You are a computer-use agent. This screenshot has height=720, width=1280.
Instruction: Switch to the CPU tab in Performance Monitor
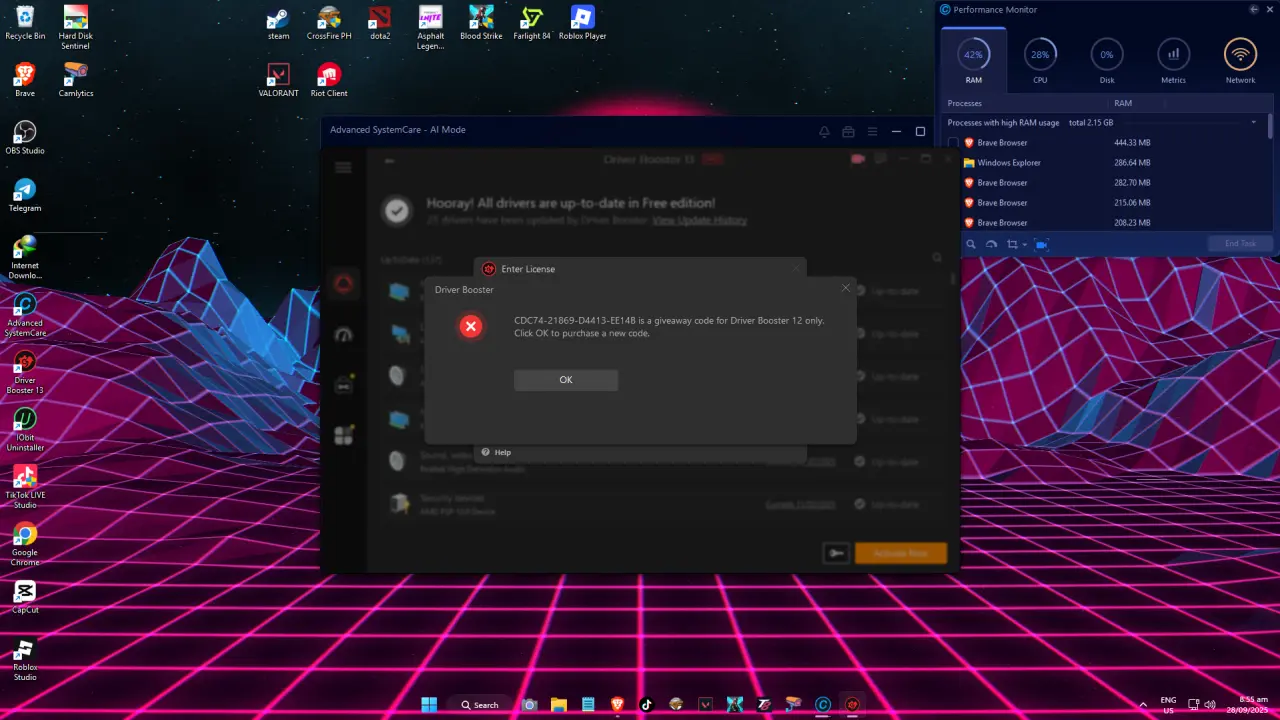(x=1040, y=61)
